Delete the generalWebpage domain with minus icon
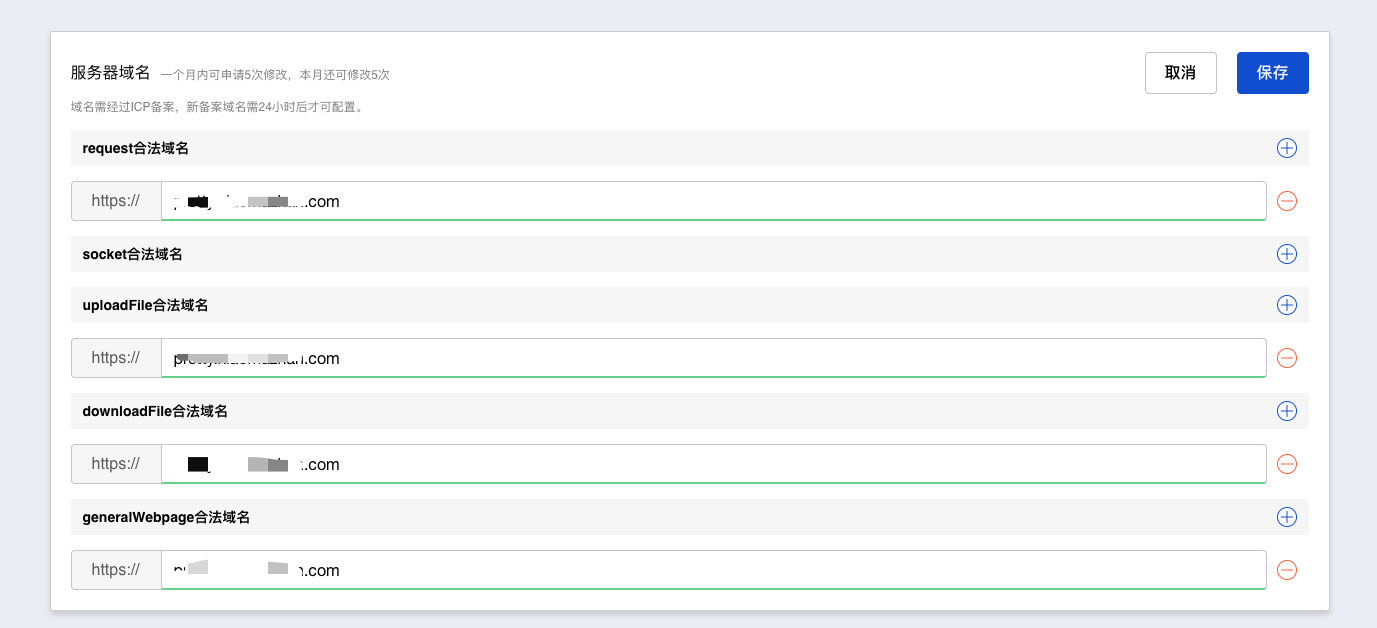This screenshot has width=1377, height=628. click(1287, 570)
